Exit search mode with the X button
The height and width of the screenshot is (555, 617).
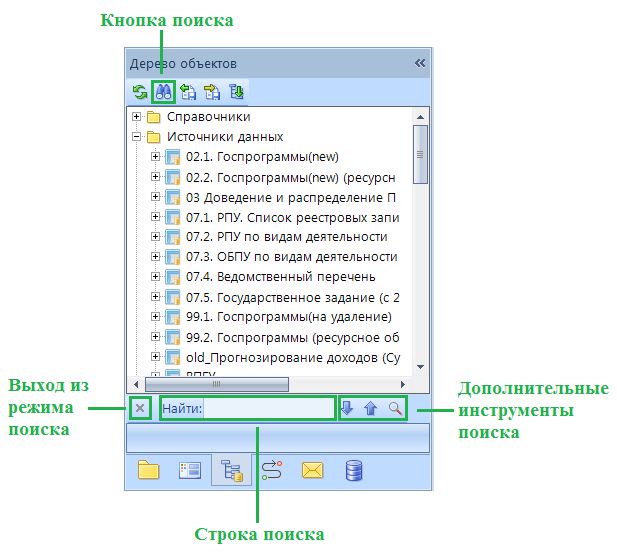click(141, 408)
